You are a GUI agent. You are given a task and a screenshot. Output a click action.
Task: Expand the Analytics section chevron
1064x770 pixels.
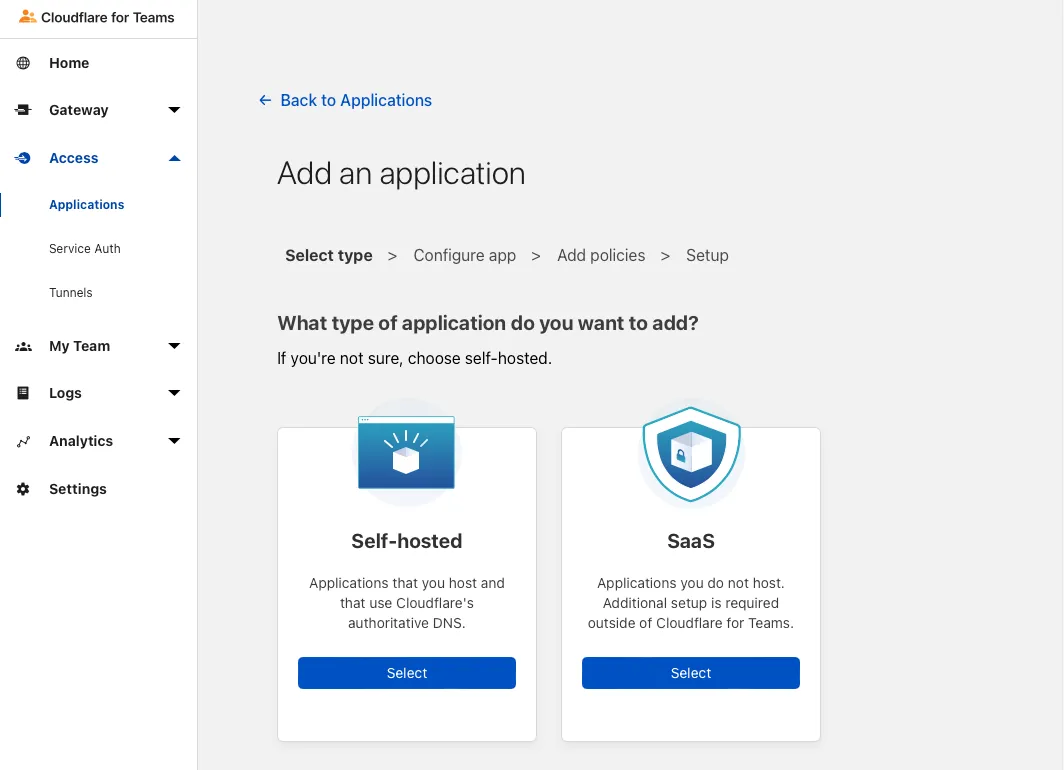point(173,441)
